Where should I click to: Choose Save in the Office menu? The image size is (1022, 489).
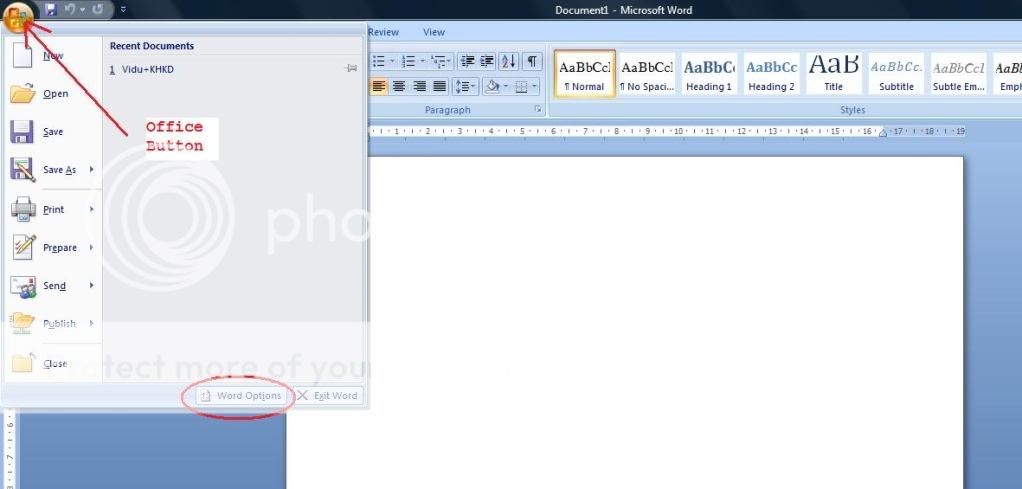click(x=53, y=132)
